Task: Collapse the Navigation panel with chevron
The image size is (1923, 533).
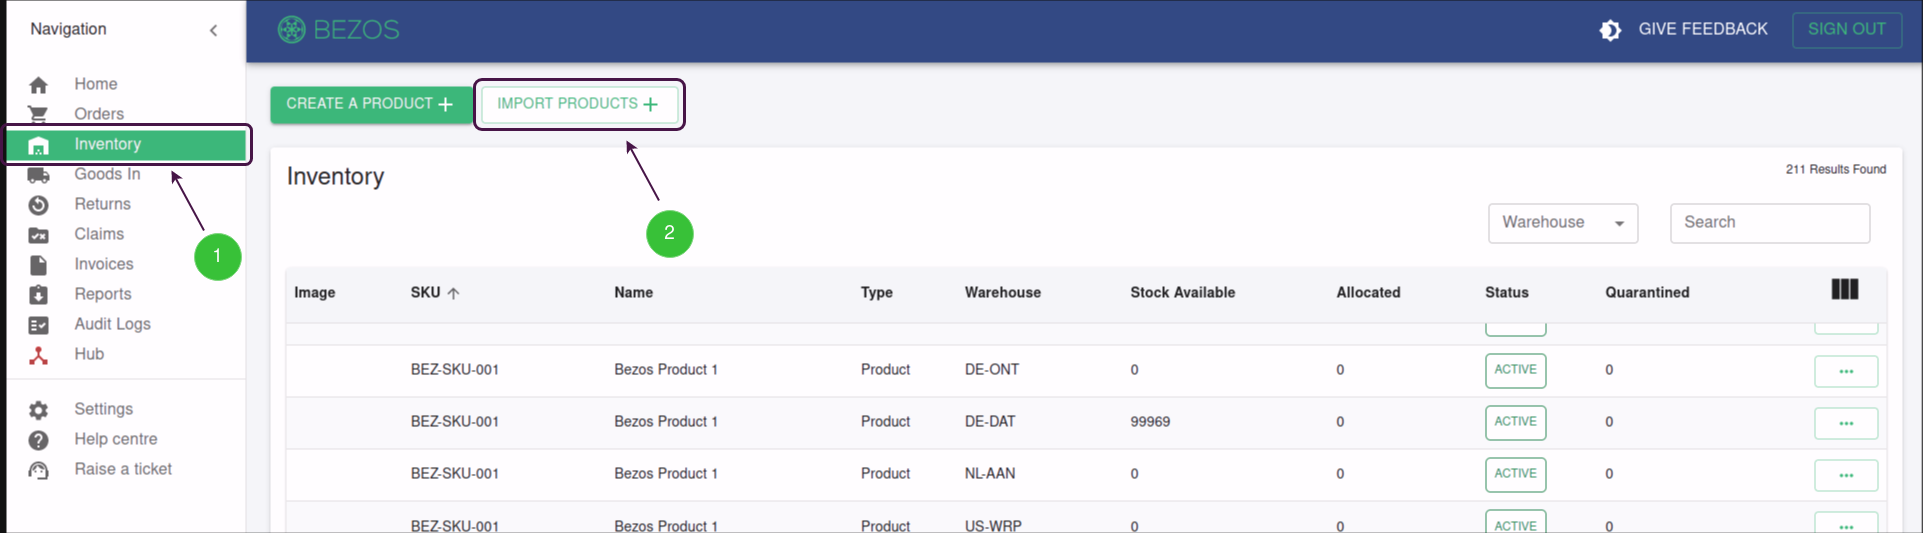Action: 213,30
